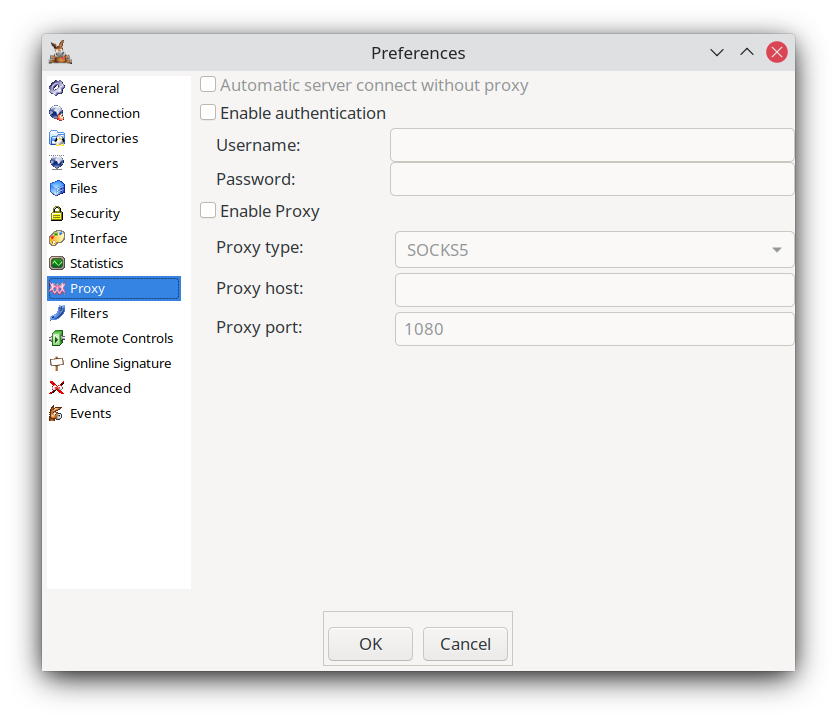The width and height of the screenshot is (837, 721).
Task: Click the Filters feather icon
Action: click(57, 313)
